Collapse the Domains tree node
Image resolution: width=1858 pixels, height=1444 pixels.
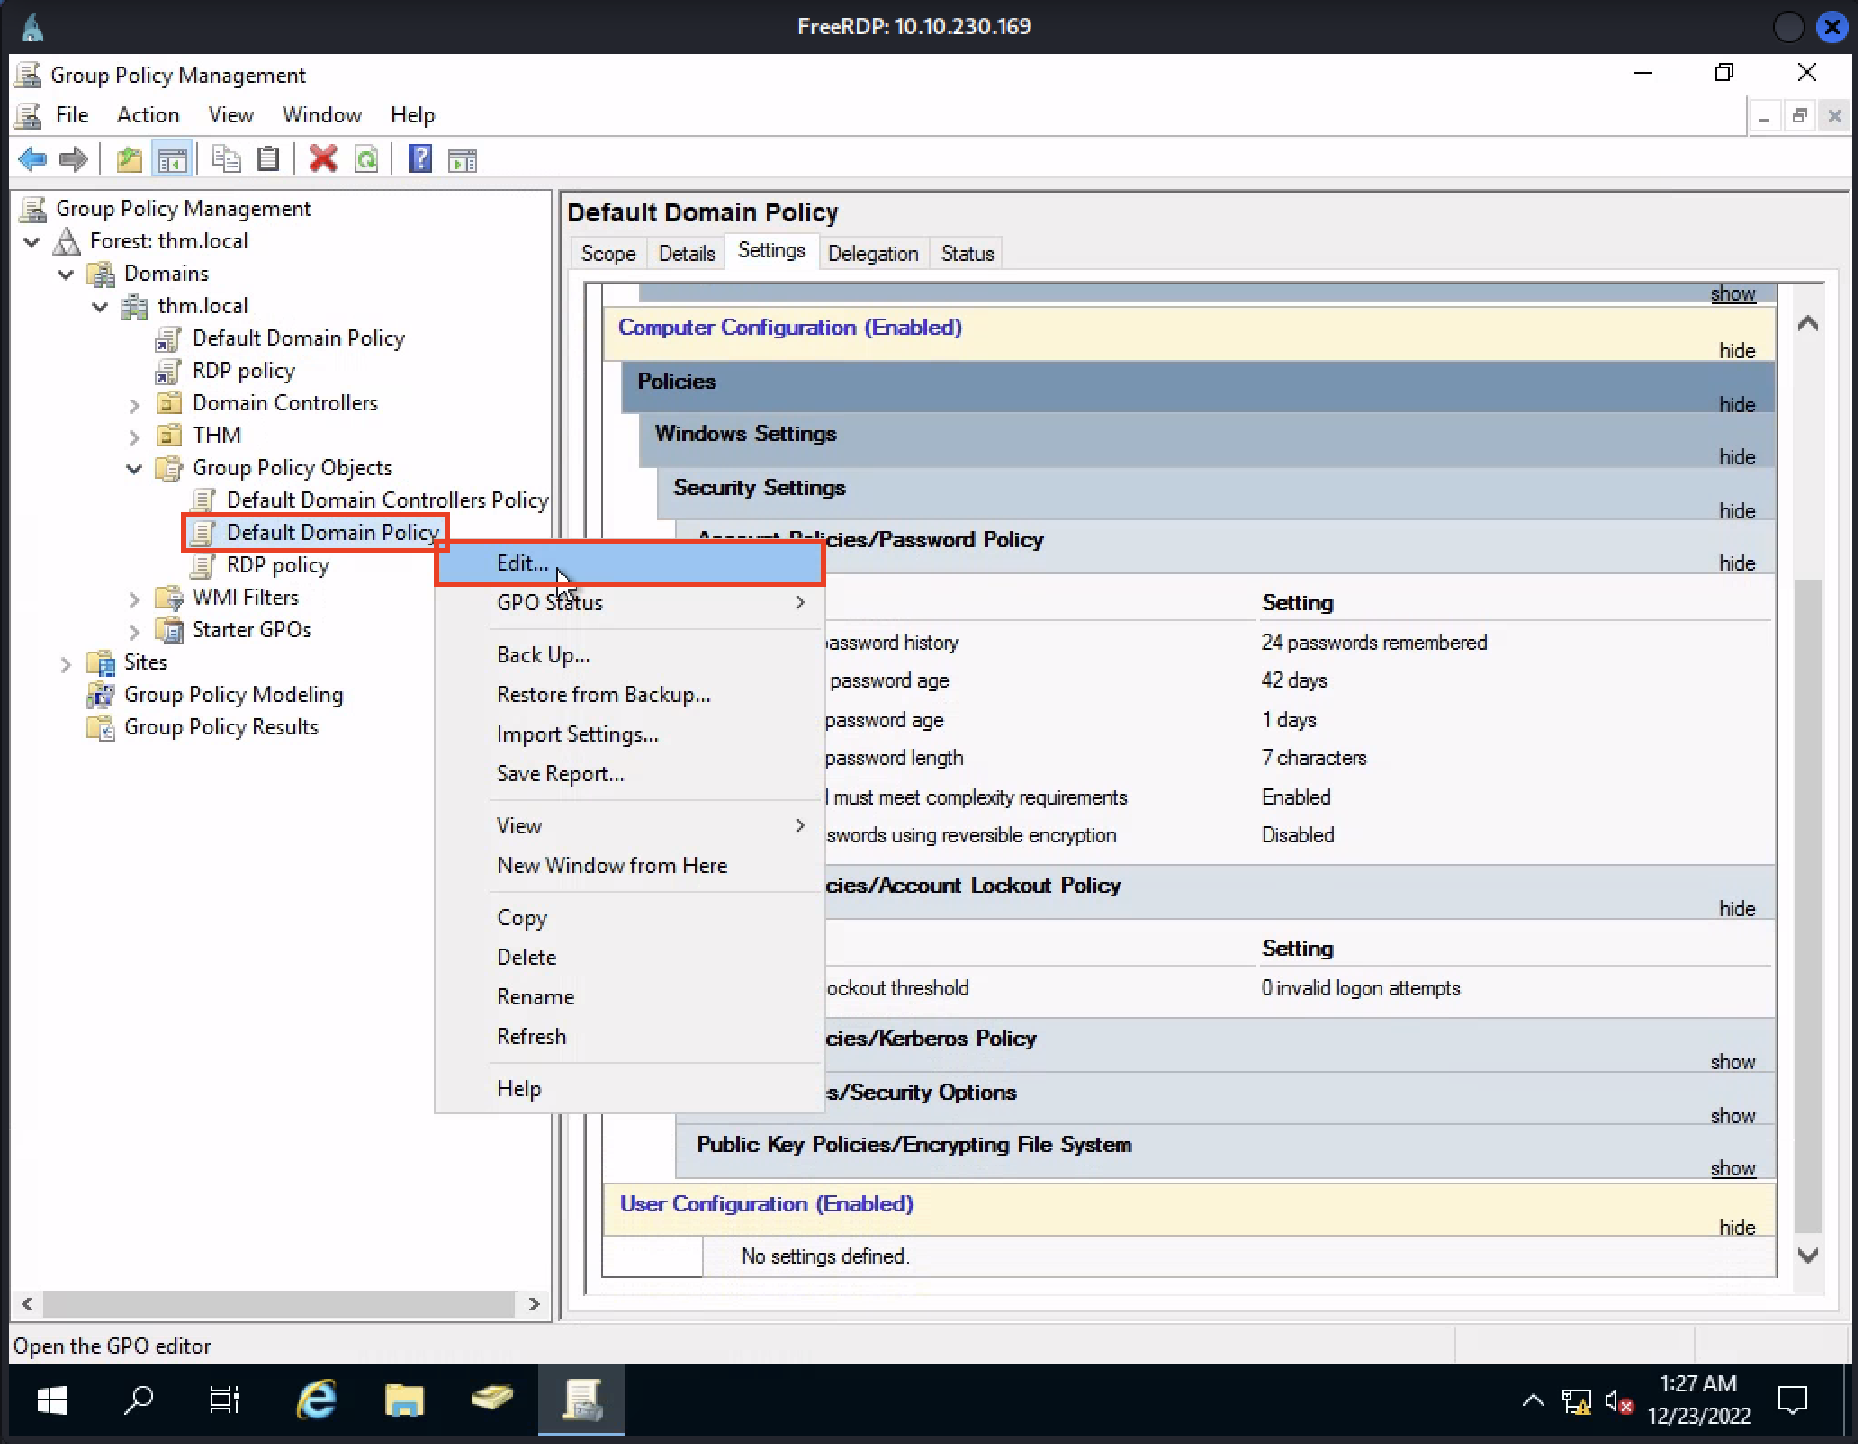click(66, 274)
